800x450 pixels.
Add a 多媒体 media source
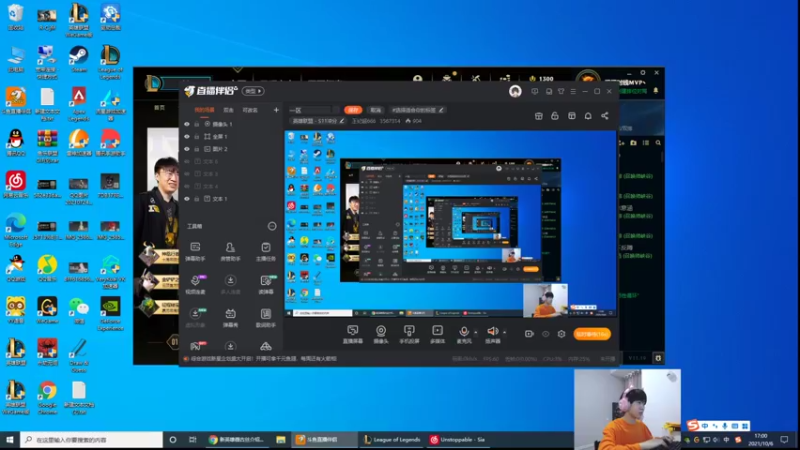(437, 334)
